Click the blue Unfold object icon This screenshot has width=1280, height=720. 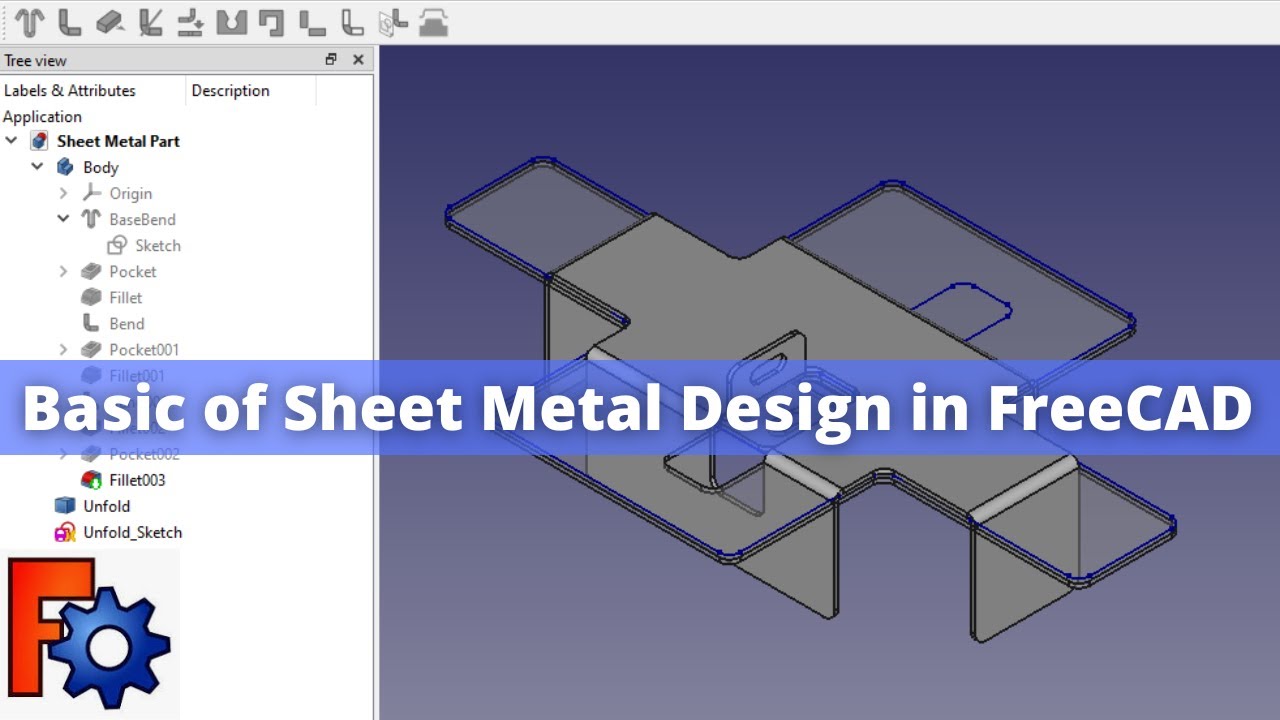pos(65,506)
